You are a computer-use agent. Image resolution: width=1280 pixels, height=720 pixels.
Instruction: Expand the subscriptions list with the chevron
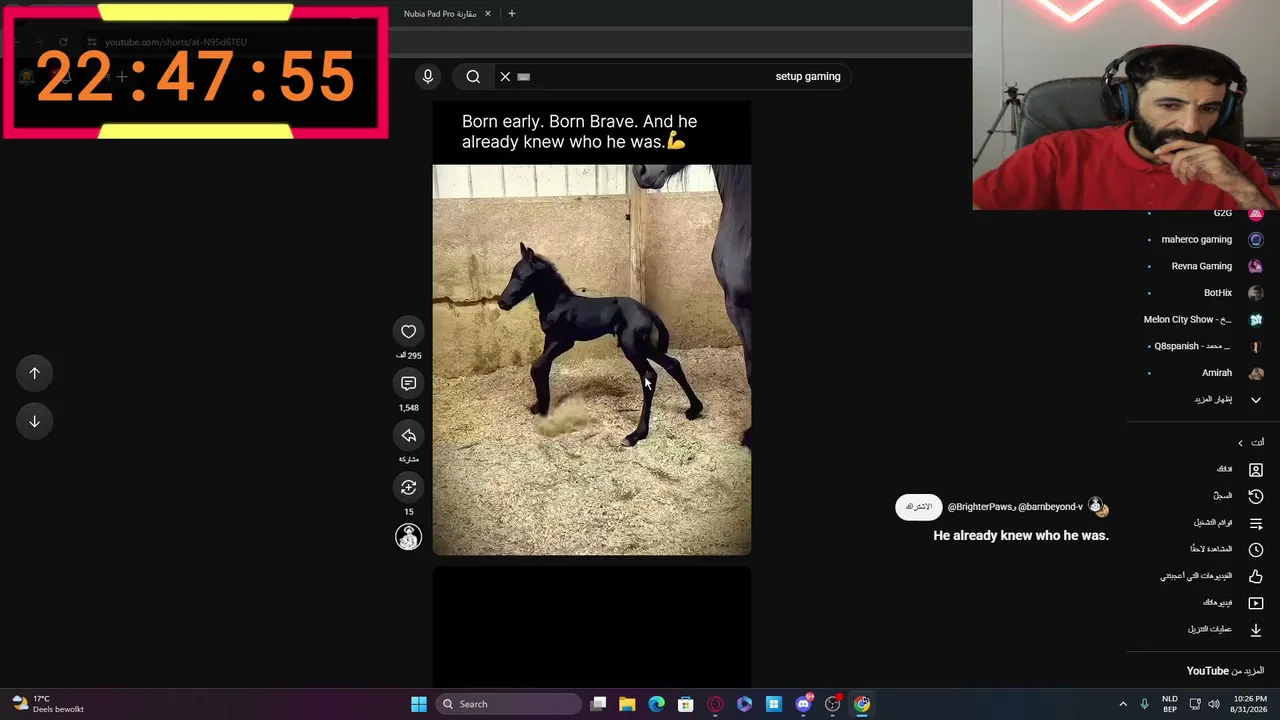(x=1256, y=400)
